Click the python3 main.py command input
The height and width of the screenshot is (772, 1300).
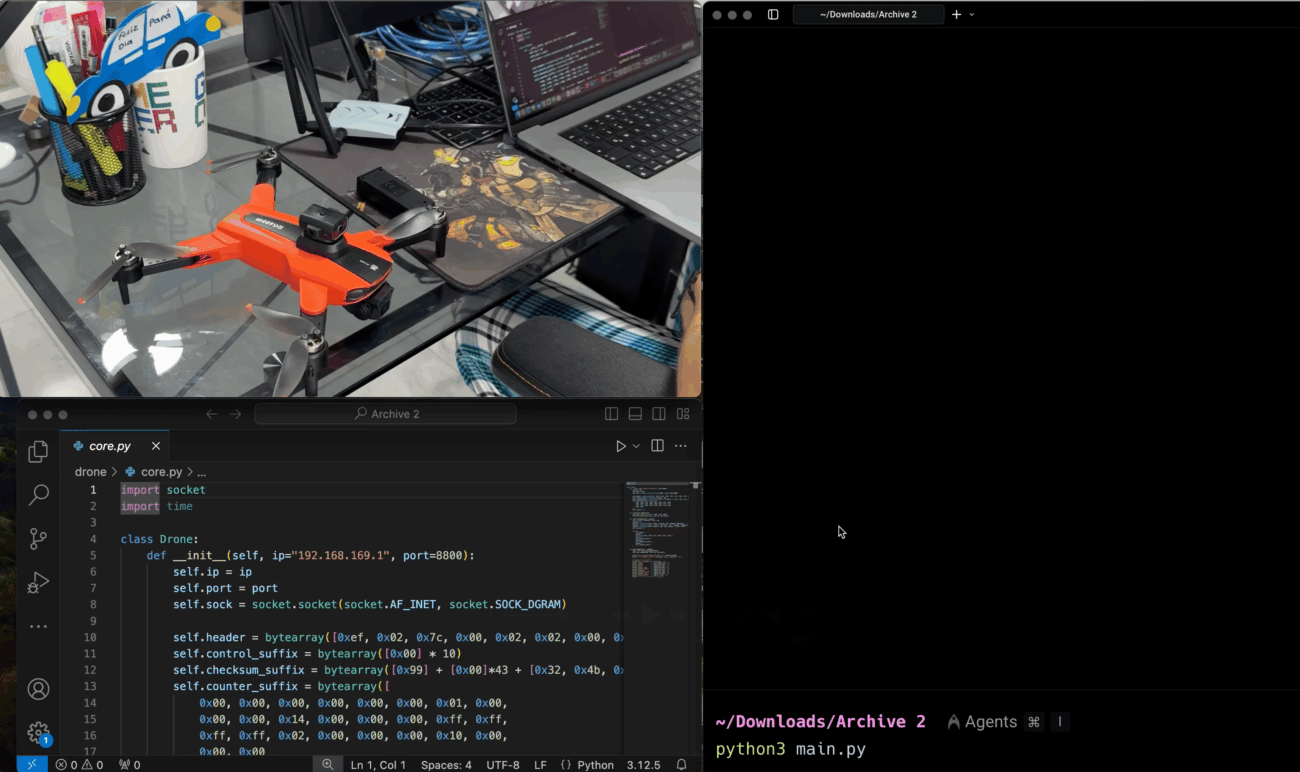(x=791, y=749)
